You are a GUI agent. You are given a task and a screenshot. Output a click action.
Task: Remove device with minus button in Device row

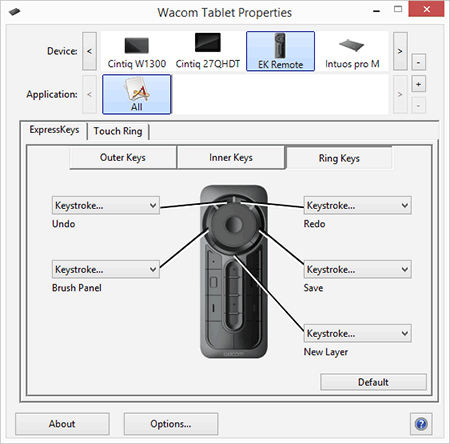418,62
